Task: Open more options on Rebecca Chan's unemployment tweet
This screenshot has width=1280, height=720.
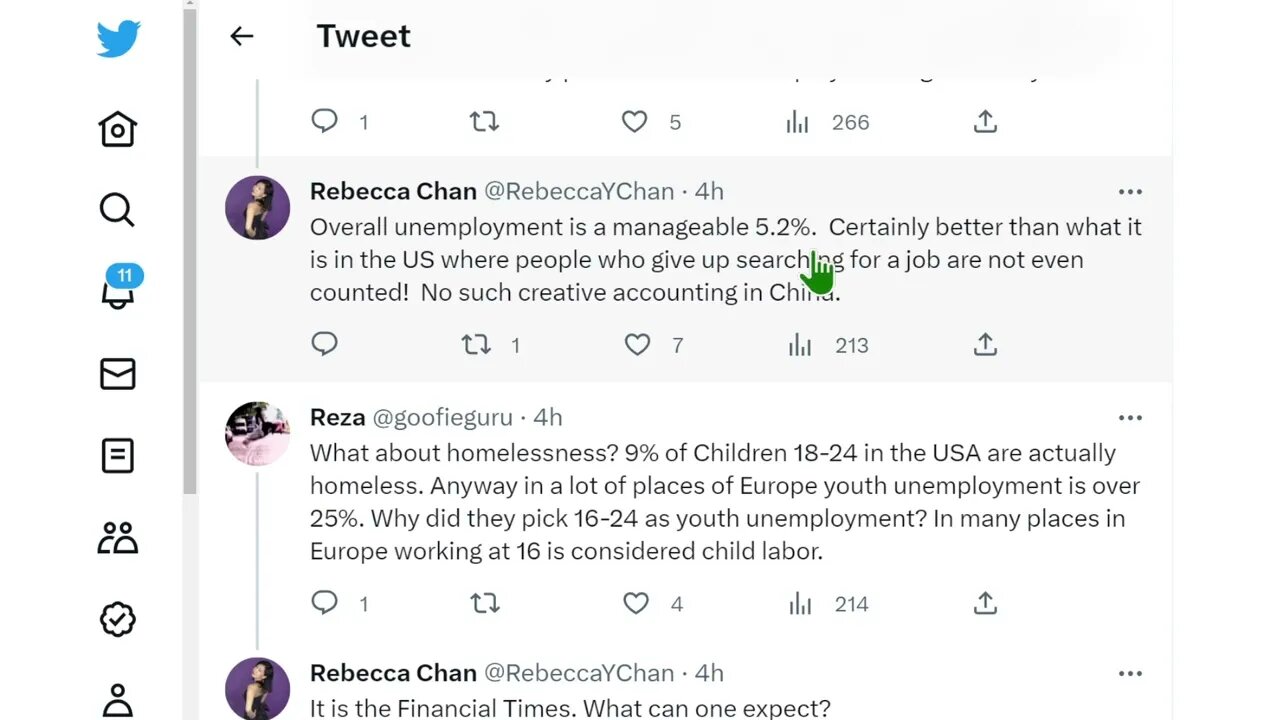Action: coord(1130,192)
